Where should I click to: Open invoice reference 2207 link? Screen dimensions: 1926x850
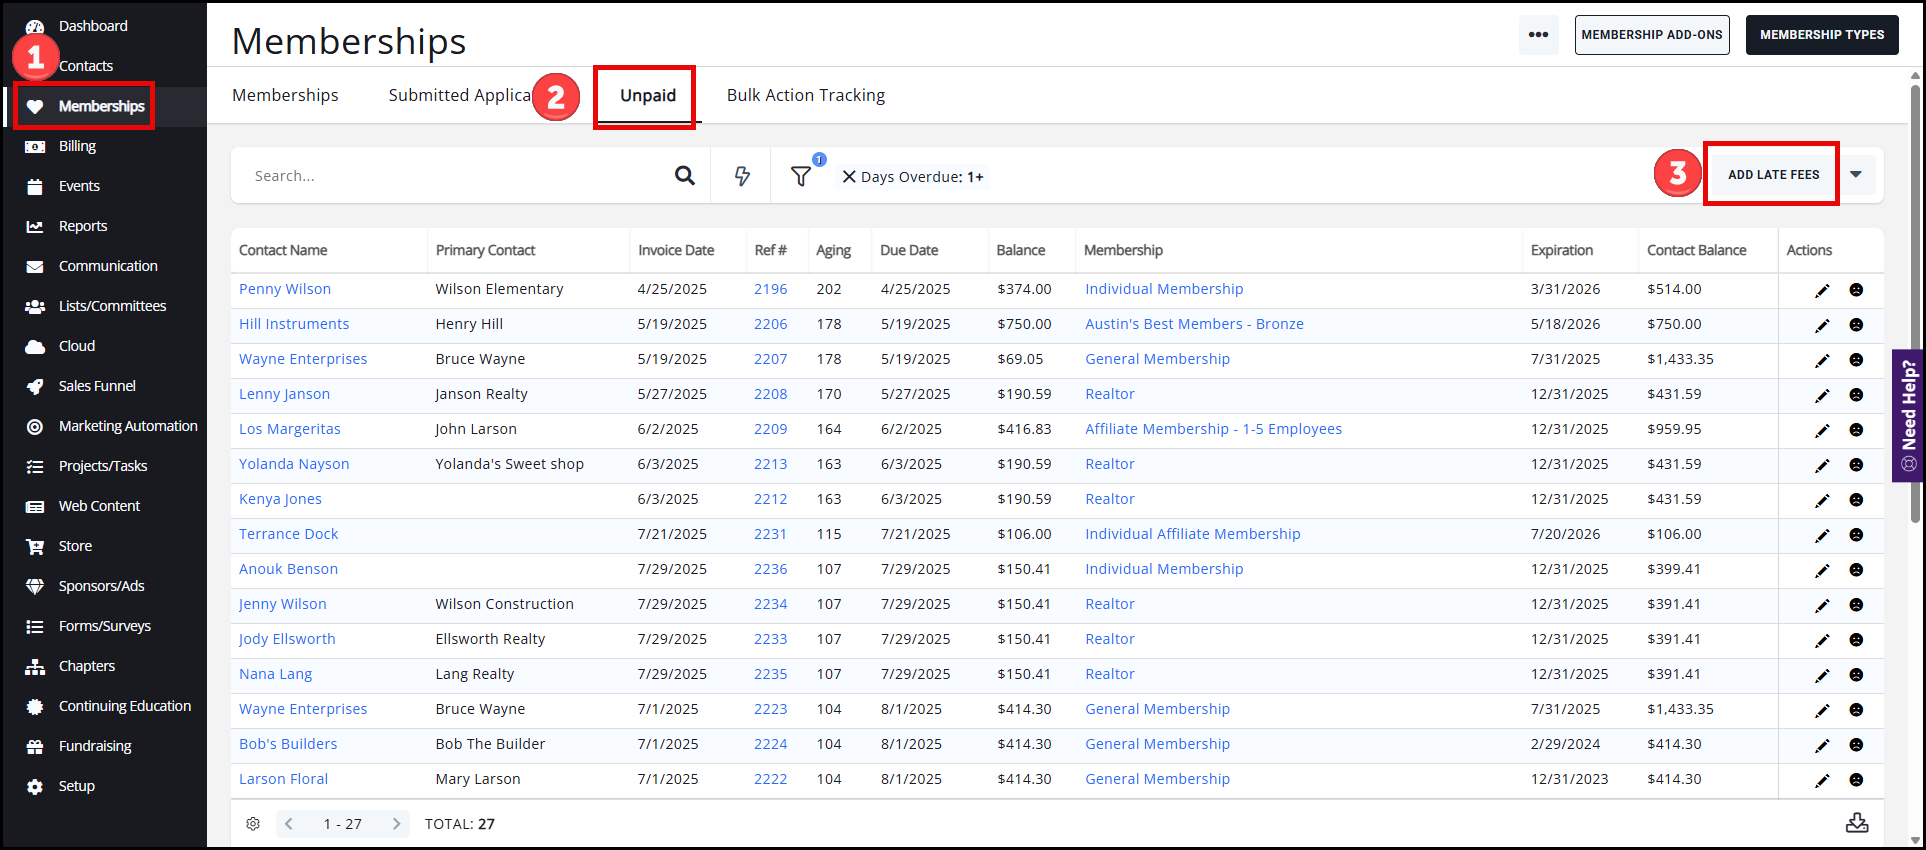(770, 359)
